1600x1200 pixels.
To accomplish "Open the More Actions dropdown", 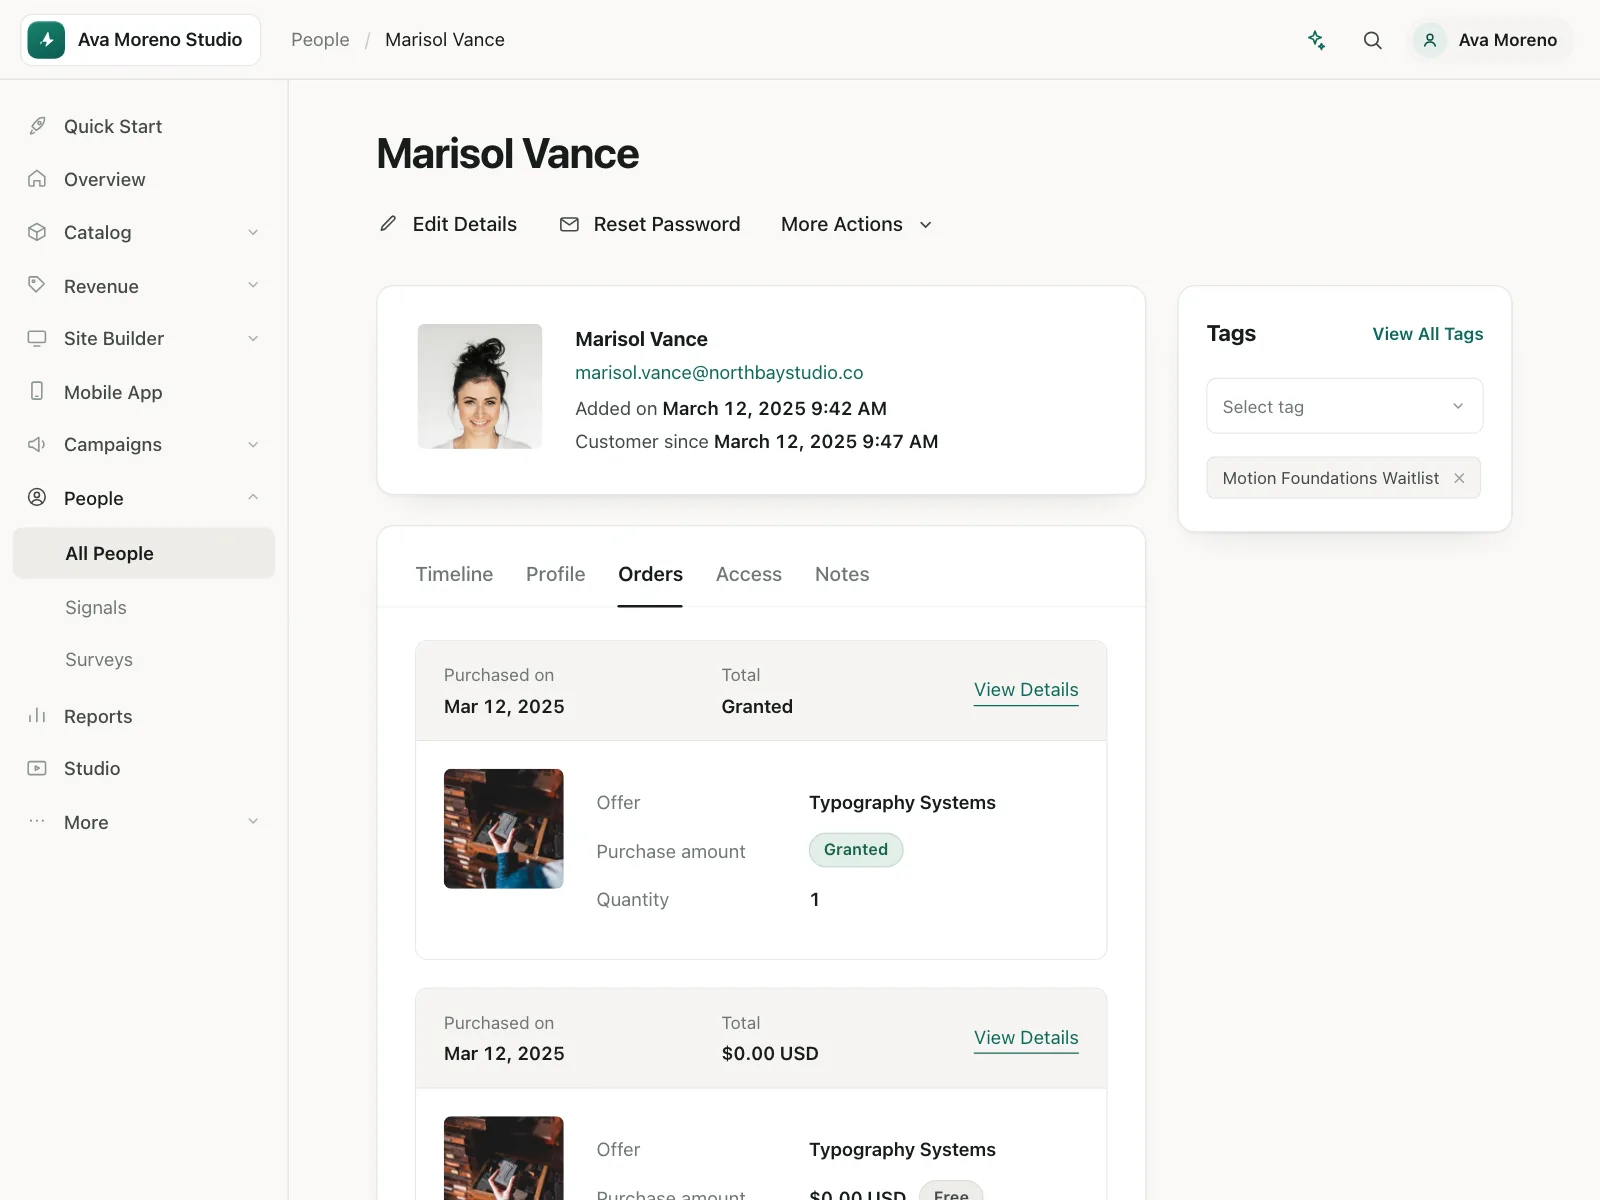I will tap(857, 224).
